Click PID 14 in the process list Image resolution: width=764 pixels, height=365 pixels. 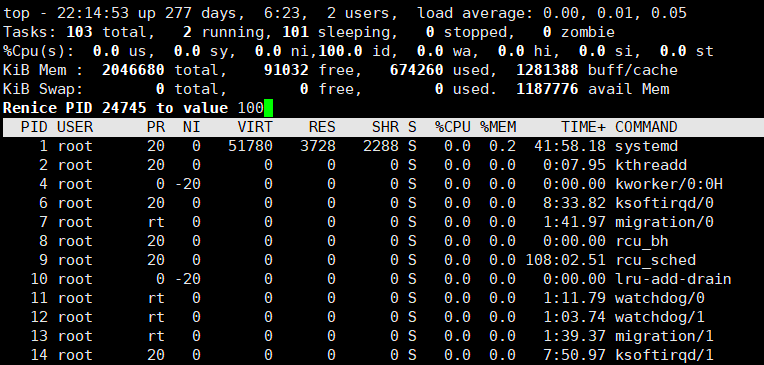[39, 355]
